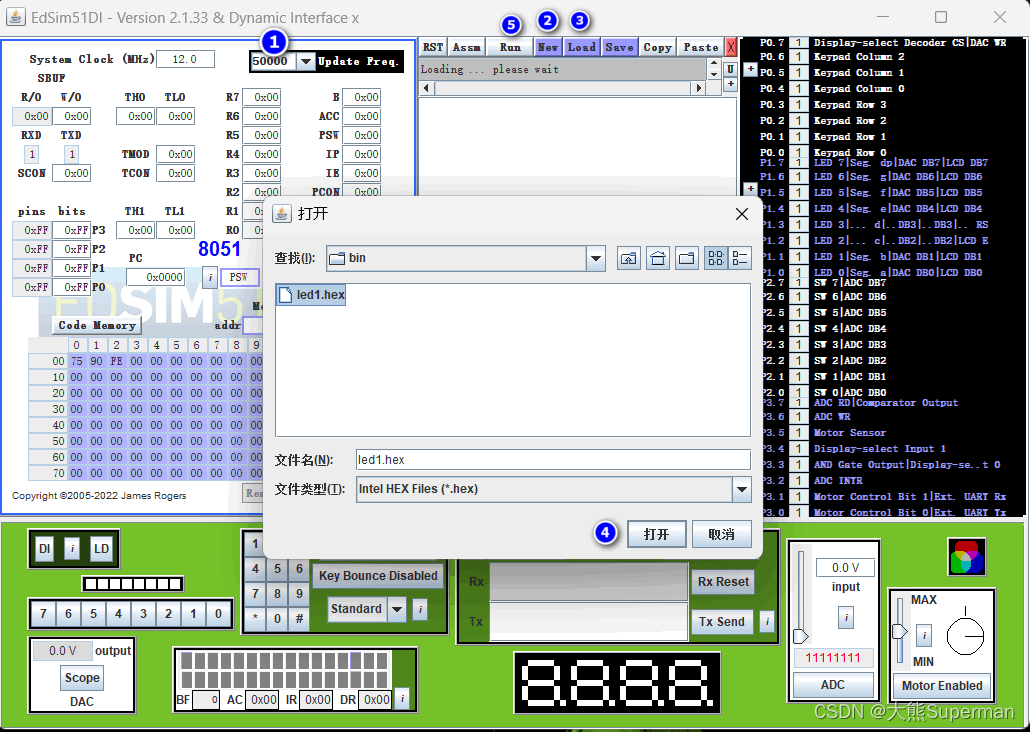This screenshot has height=732, width=1030.
Task: Open the update frequency 50000 dropdown
Action: point(305,61)
